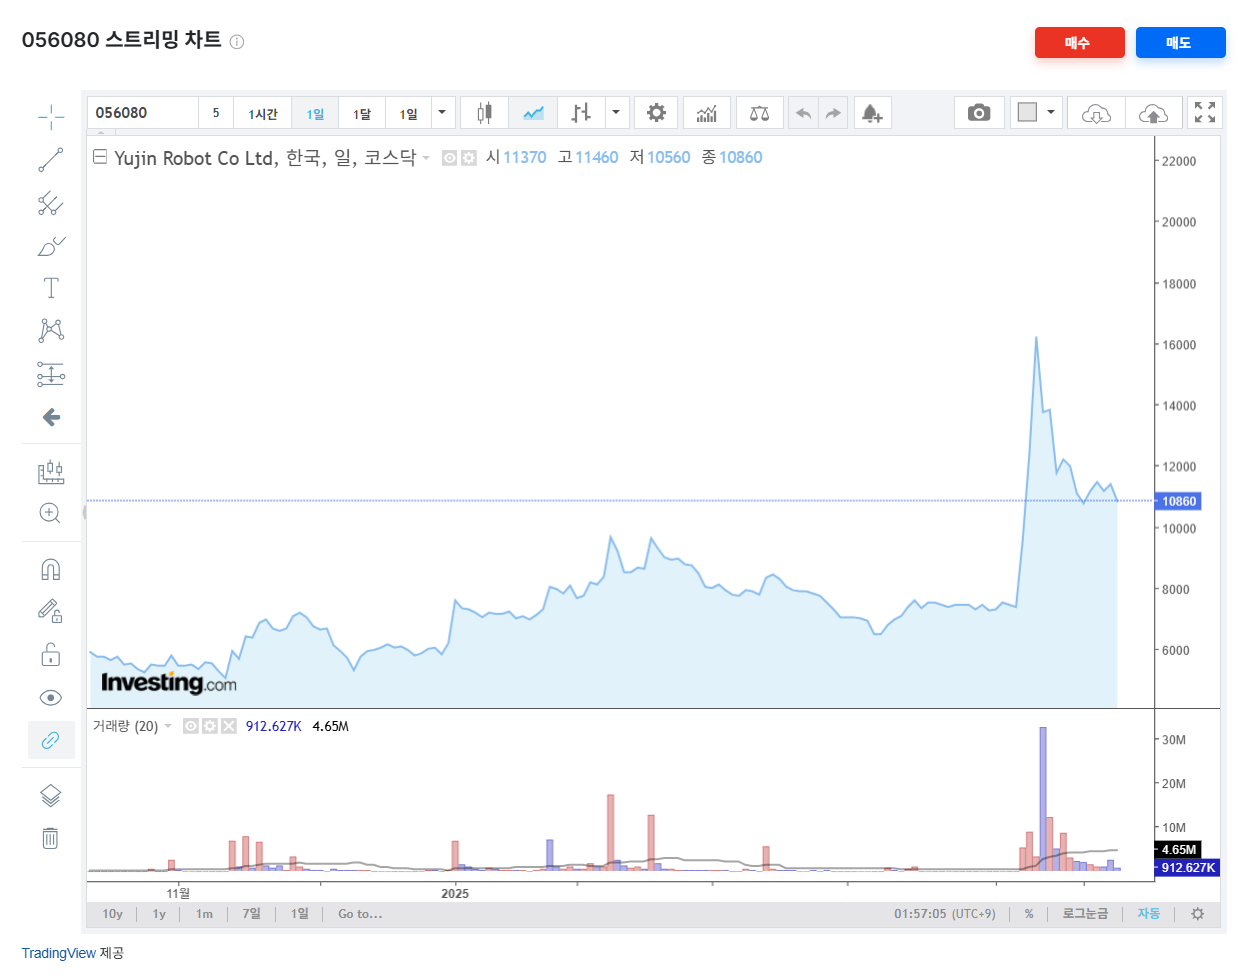Use the zoom-in magnifier tool
1242x978 pixels.
click(x=51, y=513)
